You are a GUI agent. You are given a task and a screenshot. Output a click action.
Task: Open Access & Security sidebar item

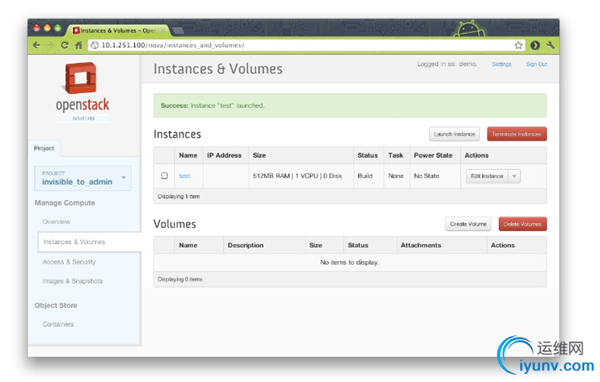click(69, 262)
